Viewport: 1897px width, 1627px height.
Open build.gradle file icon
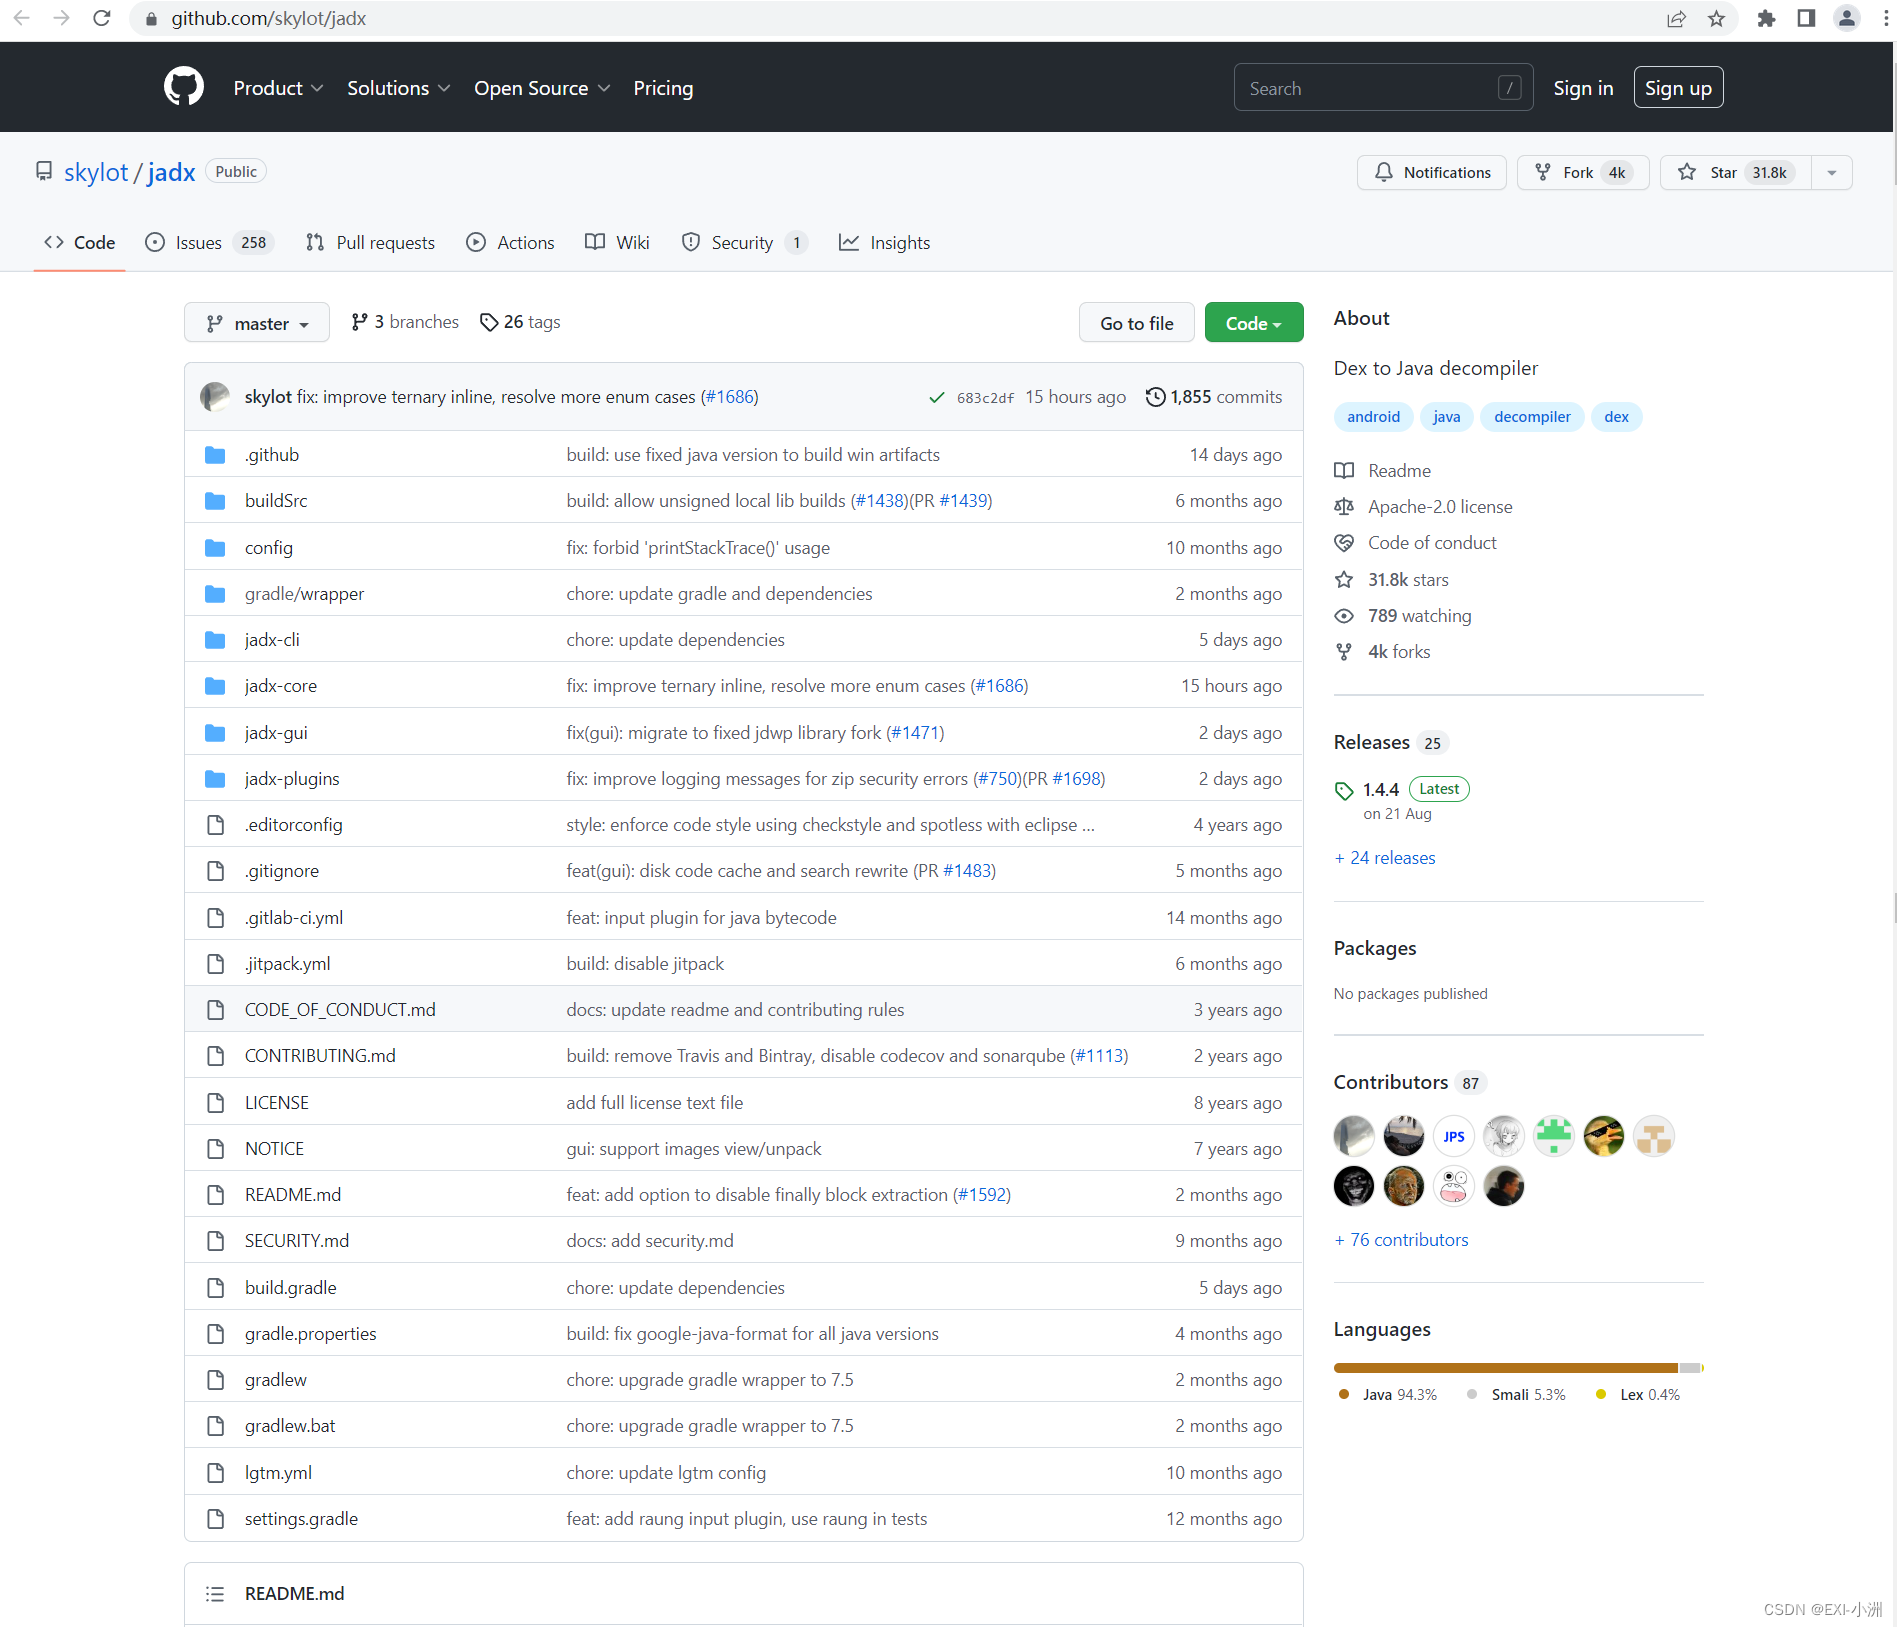(215, 1288)
